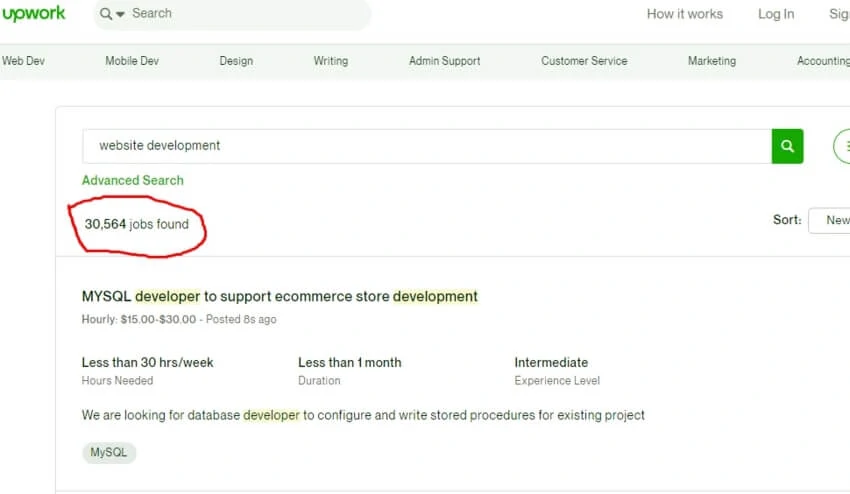Open the Writing category
Screen dimensions: 850x494
(x=331, y=61)
